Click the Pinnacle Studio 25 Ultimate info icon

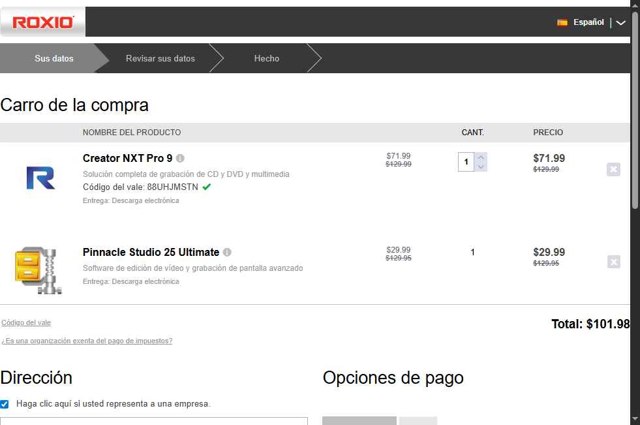pos(227,252)
